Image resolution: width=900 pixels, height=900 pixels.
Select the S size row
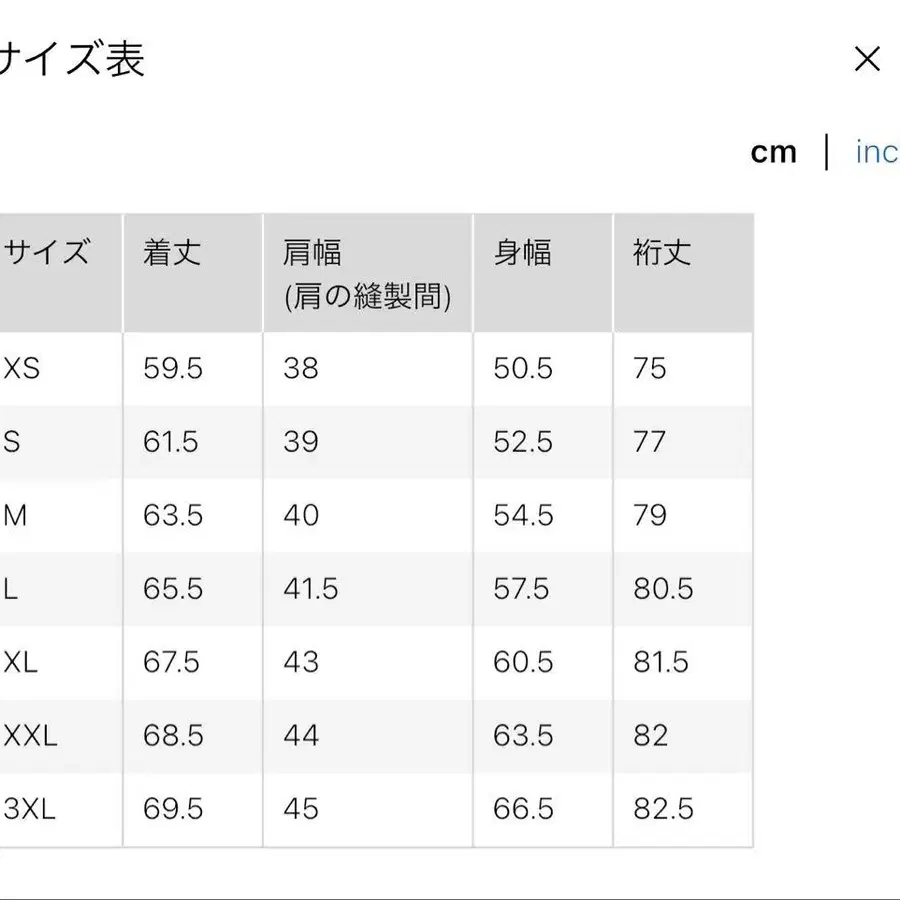coord(15,441)
